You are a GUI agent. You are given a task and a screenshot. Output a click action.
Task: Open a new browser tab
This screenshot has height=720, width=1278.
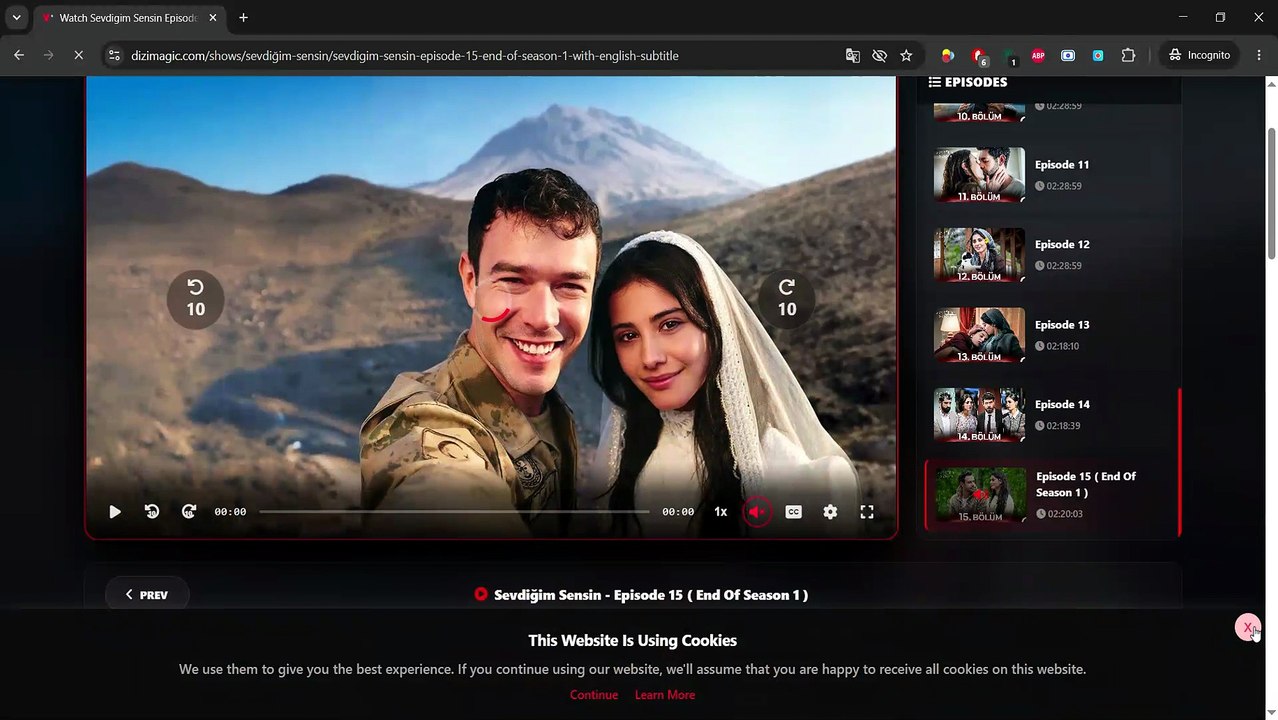click(243, 17)
